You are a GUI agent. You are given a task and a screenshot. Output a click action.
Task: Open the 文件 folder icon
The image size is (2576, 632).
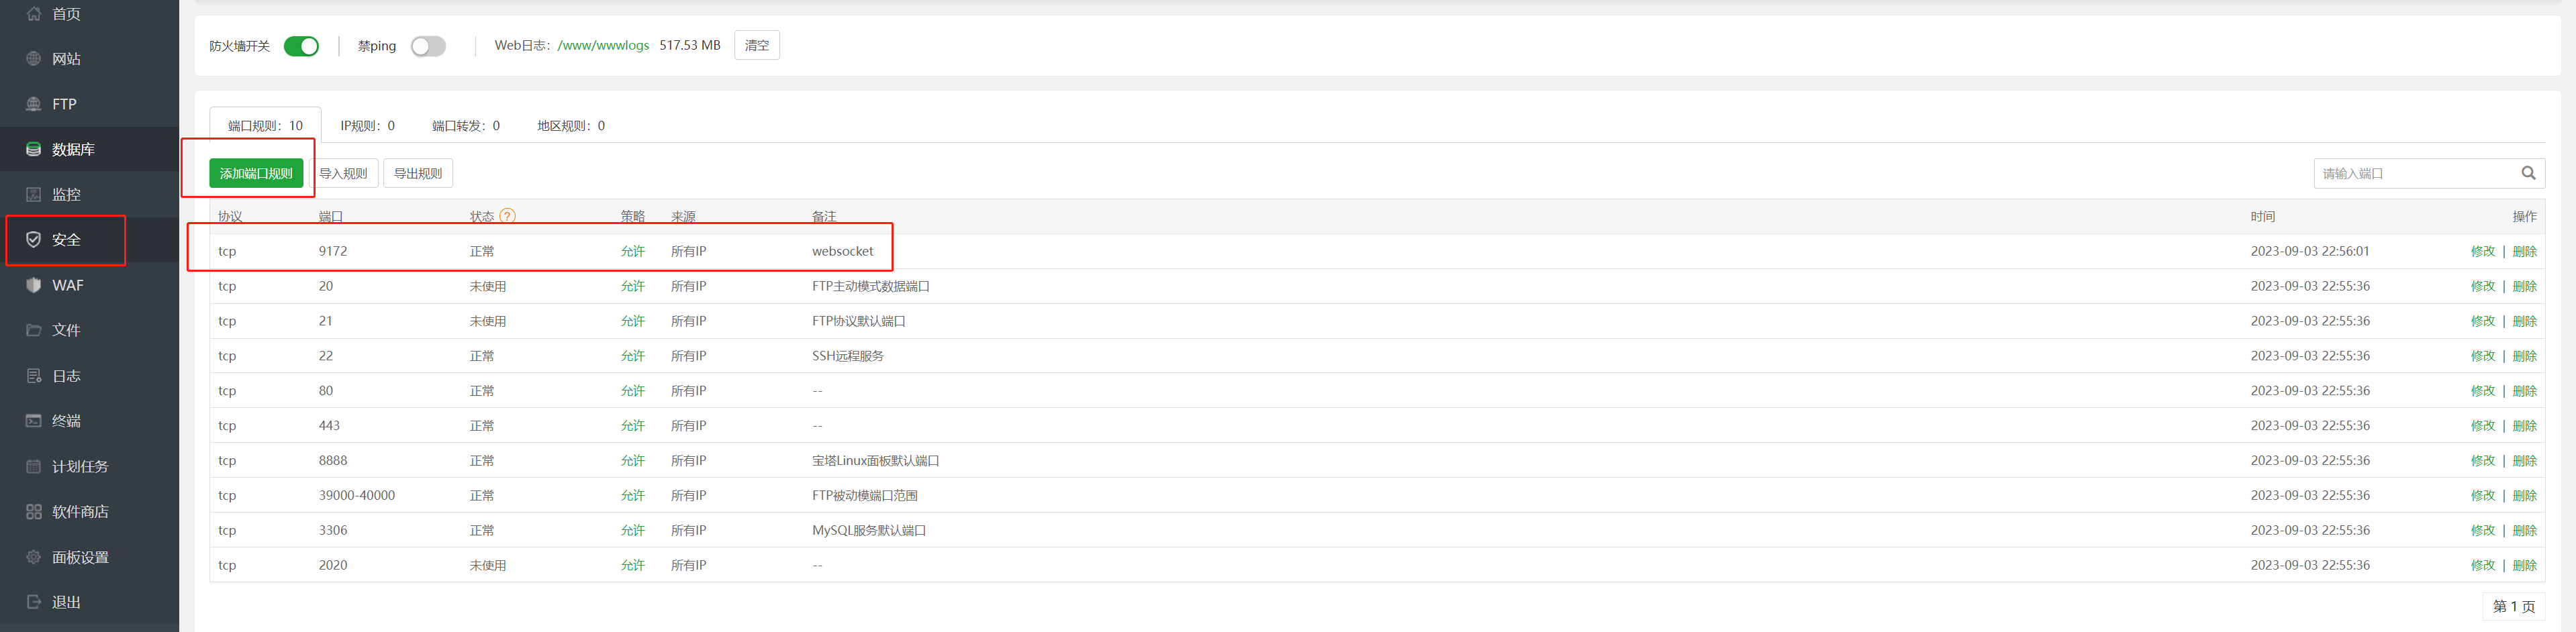coord(33,330)
